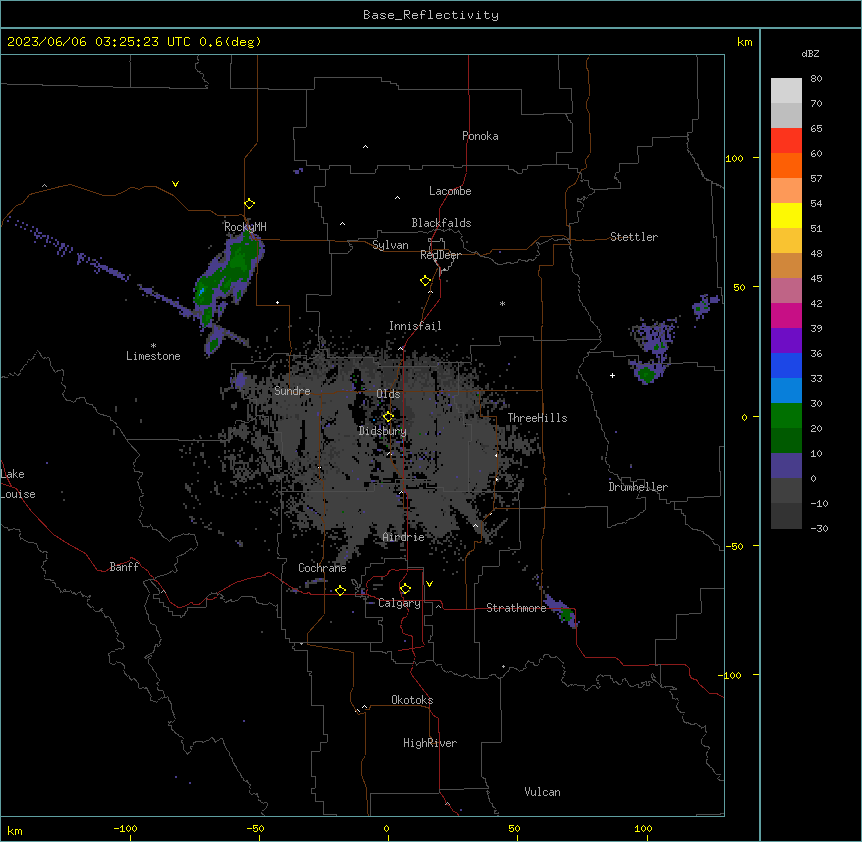862x842 pixels.
Task: Click the Innisfail city label
Action: click(x=415, y=326)
